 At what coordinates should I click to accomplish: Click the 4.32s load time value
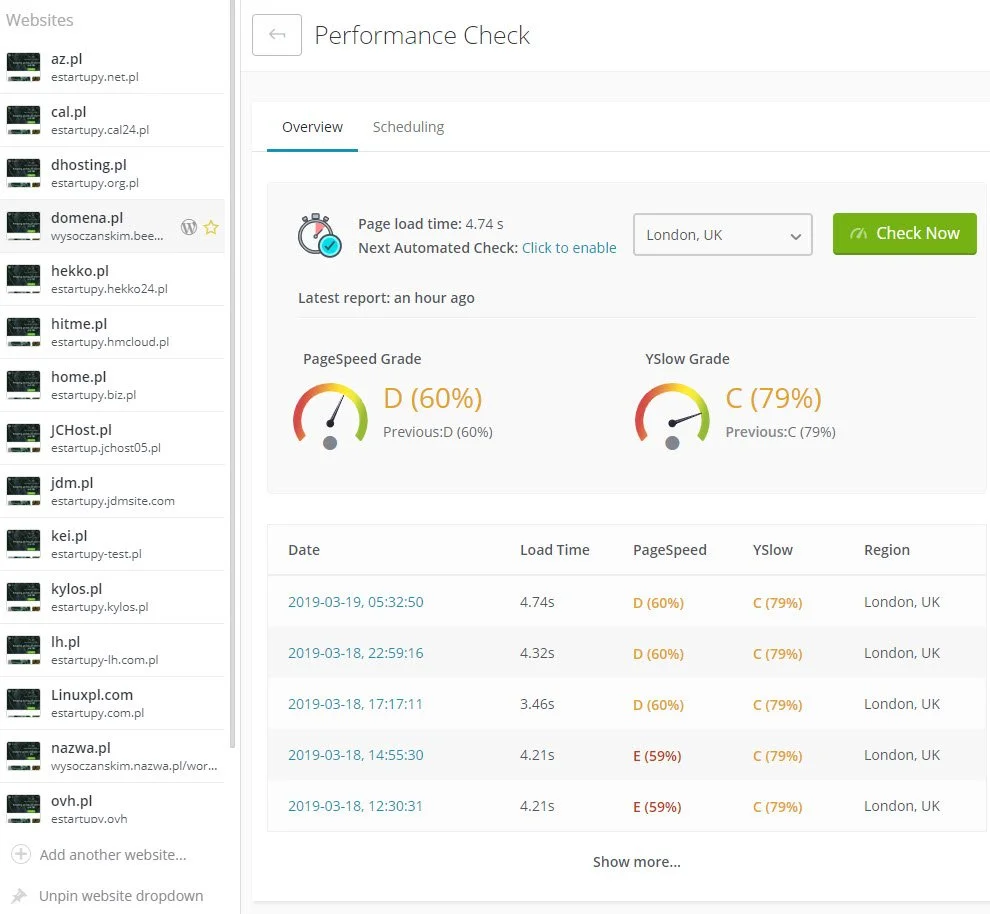click(537, 653)
